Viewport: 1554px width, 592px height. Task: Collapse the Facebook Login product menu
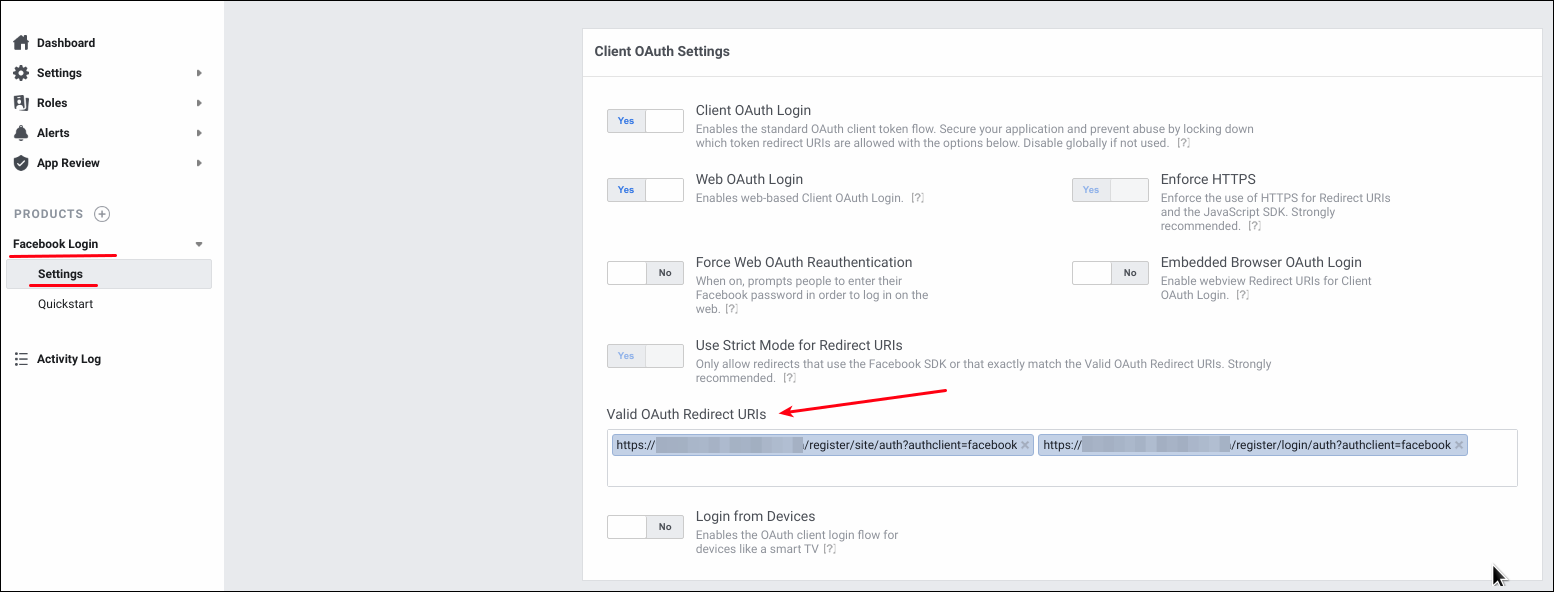coord(199,244)
